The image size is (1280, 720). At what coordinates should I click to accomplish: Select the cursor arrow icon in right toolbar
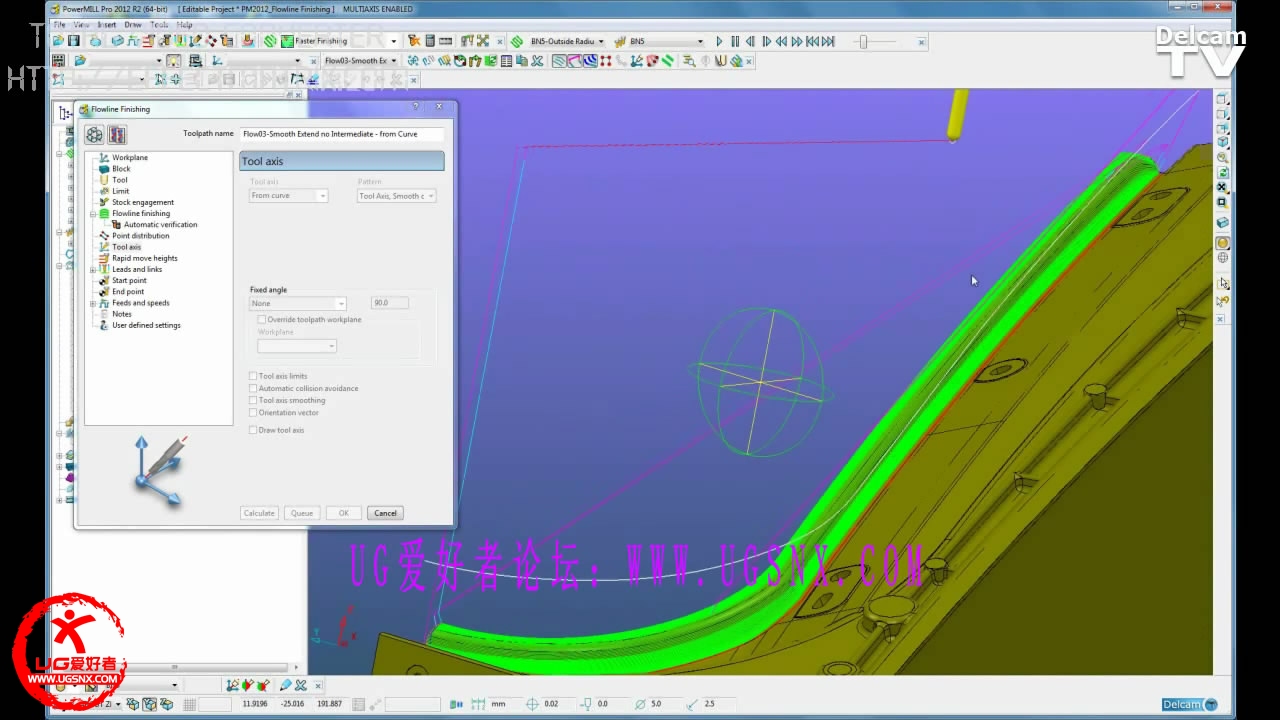click(x=1223, y=284)
